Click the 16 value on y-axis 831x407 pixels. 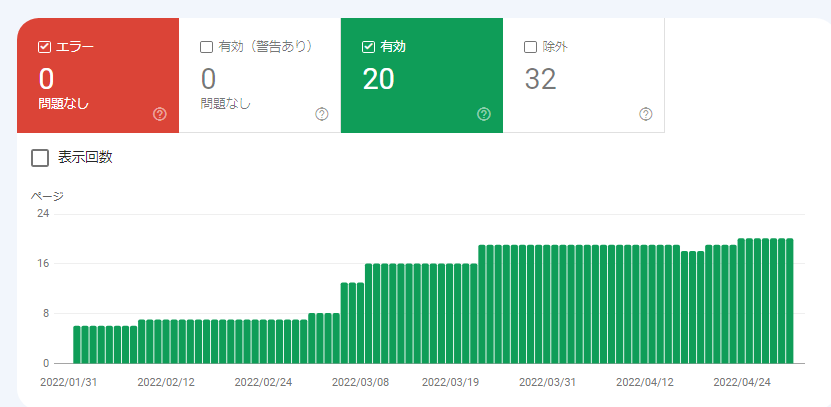(x=43, y=263)
